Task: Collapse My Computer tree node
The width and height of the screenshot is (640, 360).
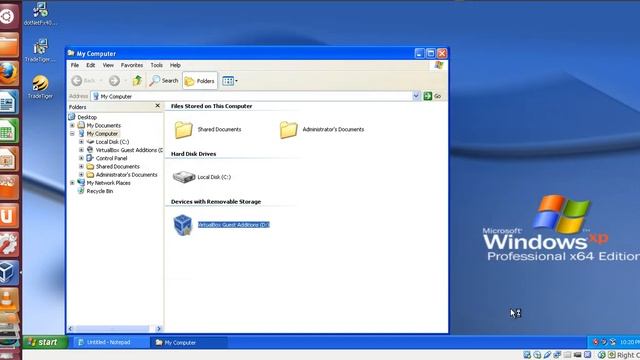Action: pyautogui.click(x=72, y=133)
